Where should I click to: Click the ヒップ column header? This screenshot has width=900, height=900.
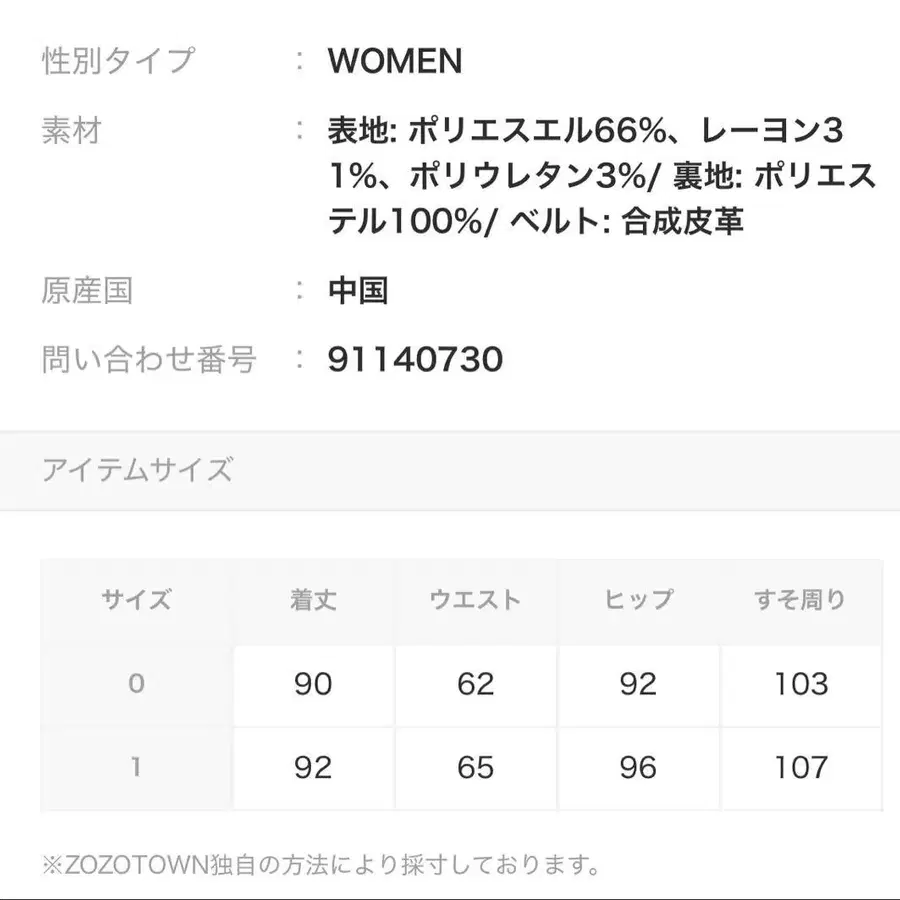(x=638, y=600)
